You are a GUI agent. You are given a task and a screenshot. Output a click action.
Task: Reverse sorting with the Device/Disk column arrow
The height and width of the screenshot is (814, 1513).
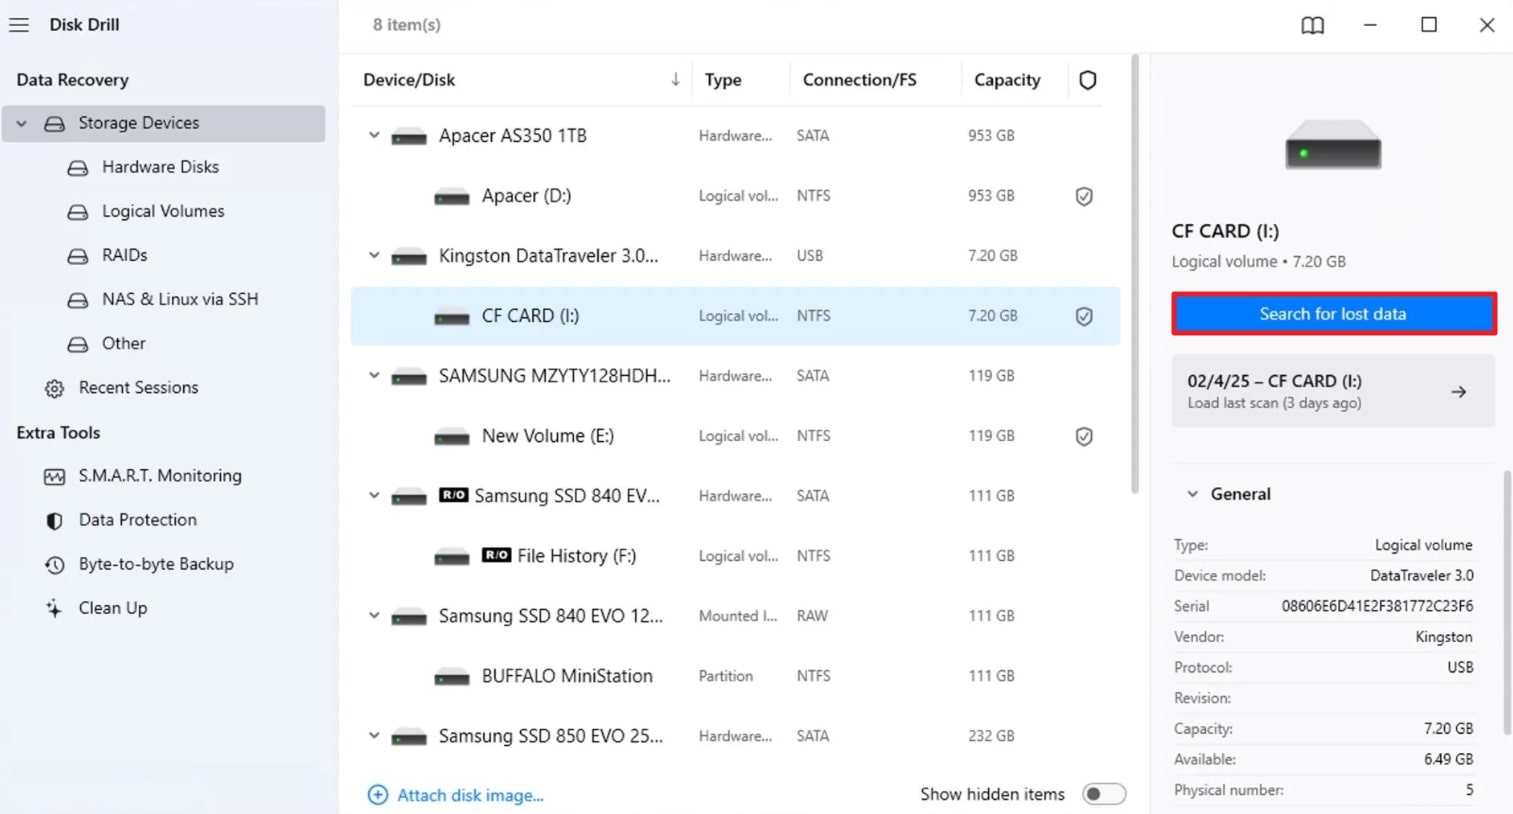coord(675,79)
